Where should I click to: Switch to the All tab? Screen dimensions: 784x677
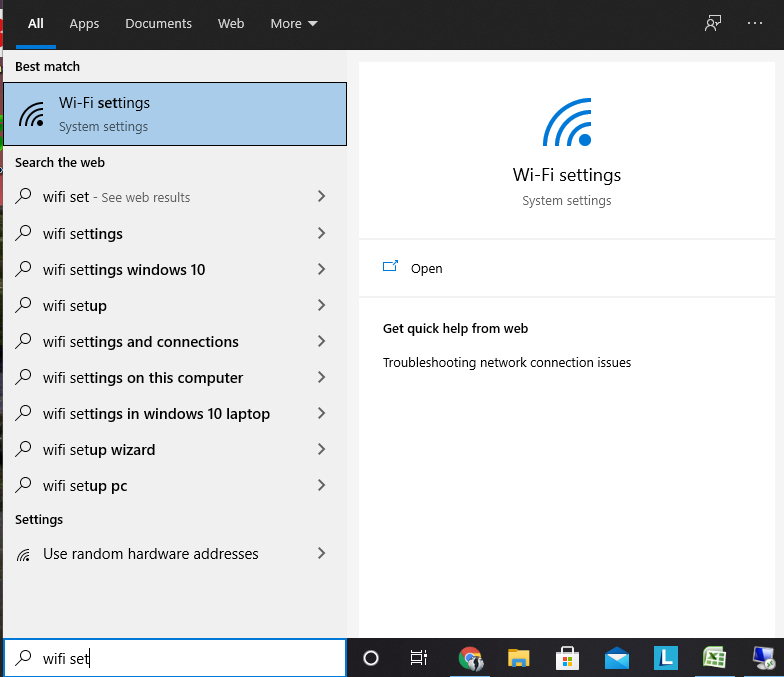pos(36,24)
